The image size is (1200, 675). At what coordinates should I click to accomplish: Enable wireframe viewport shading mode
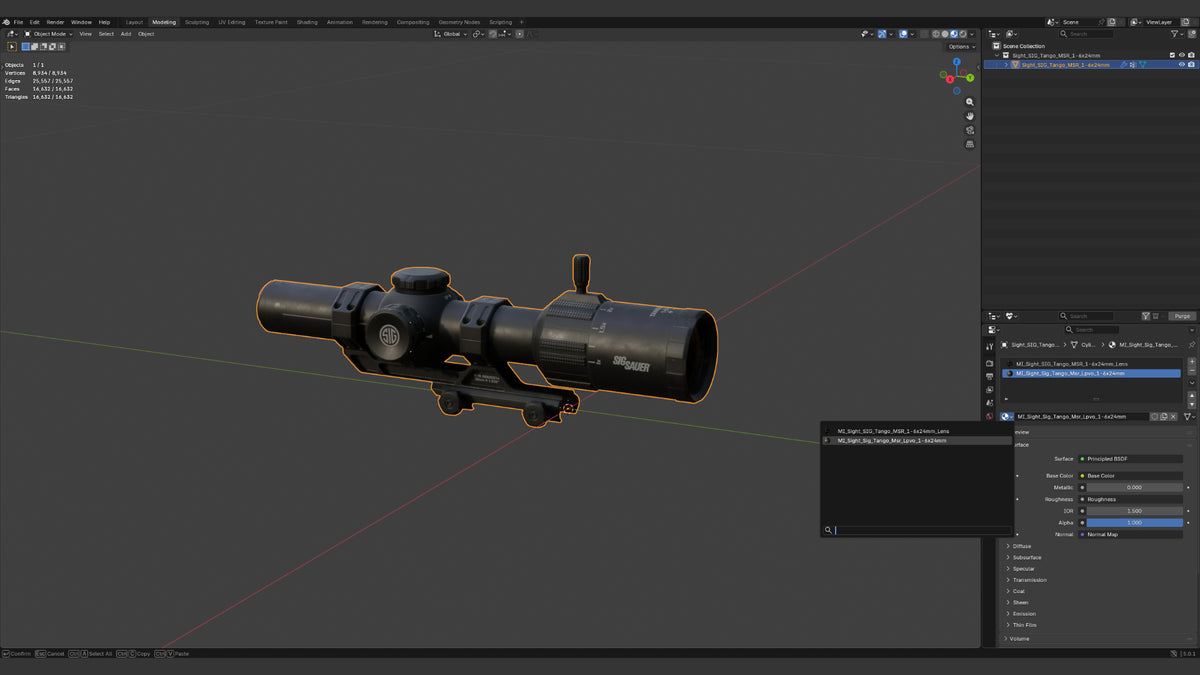pos(936,34)
